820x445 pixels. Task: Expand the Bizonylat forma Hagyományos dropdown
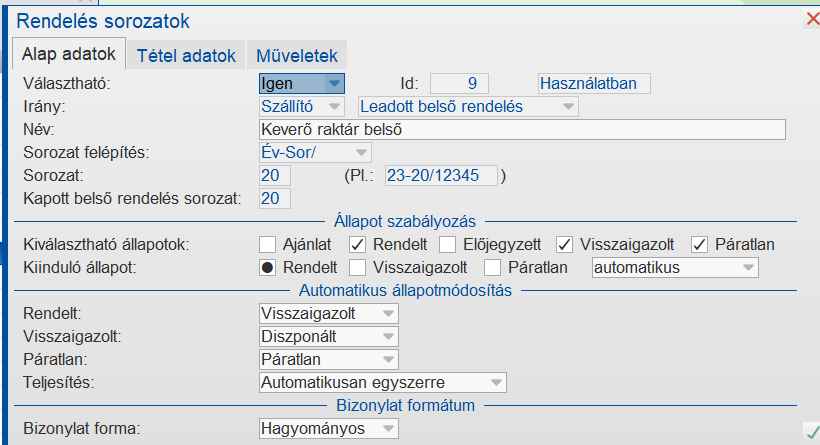pyautogui.click(x=388, y=429)
